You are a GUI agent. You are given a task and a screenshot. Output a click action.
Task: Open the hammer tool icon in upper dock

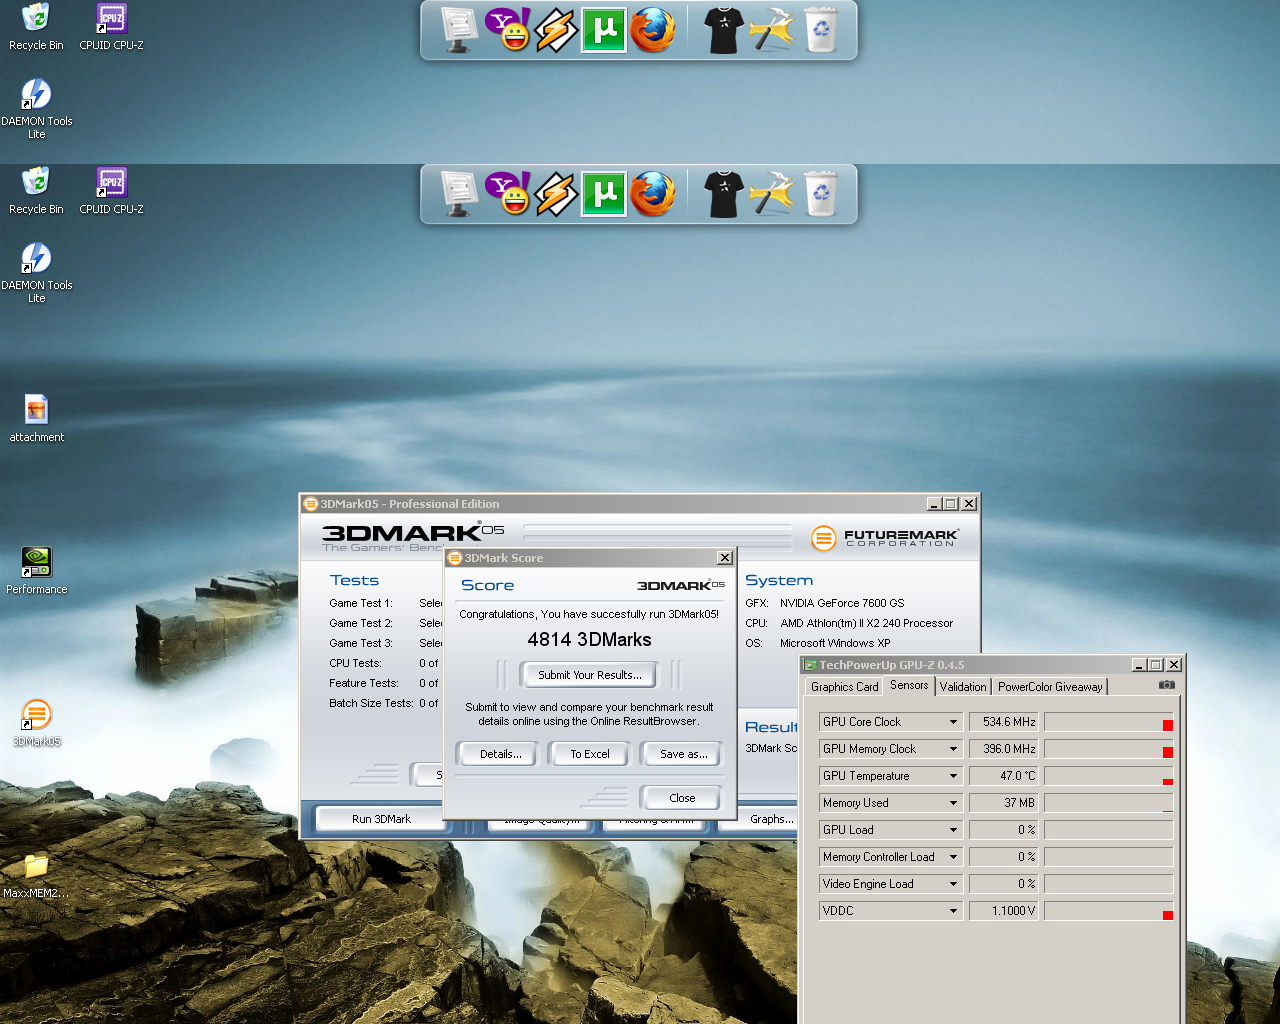point(771,30)
